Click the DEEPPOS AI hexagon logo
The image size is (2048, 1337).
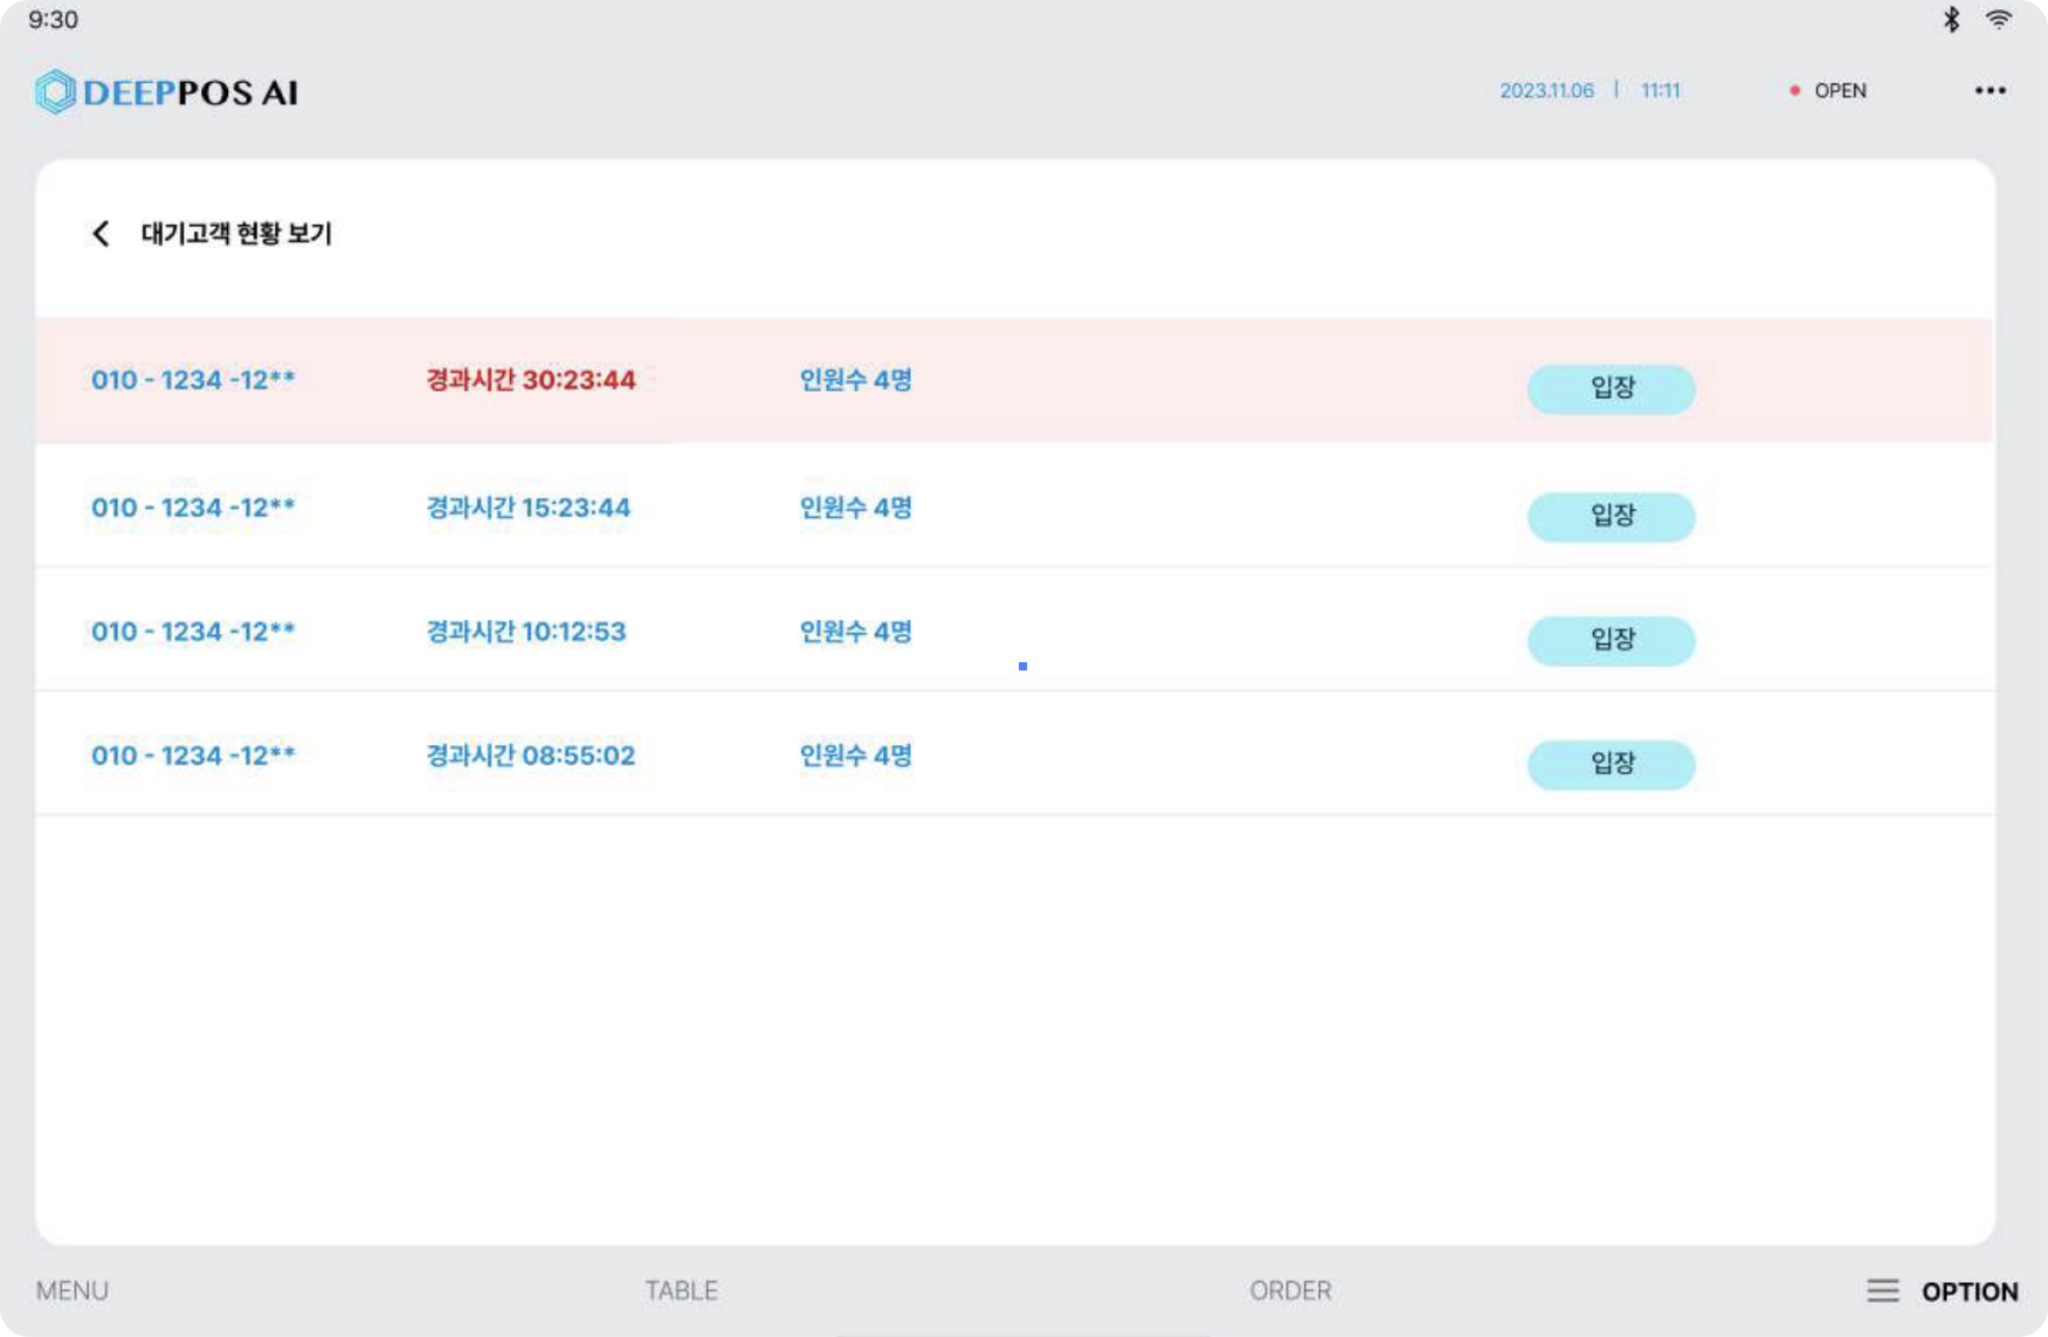[x=56, y=92]
